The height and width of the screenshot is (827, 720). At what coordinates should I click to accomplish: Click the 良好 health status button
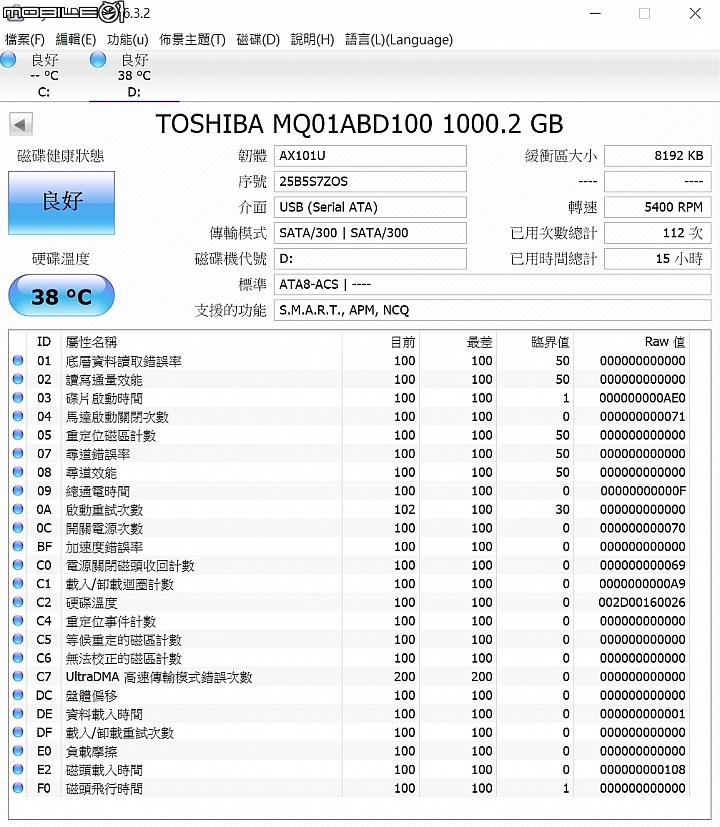click(61, 203)
